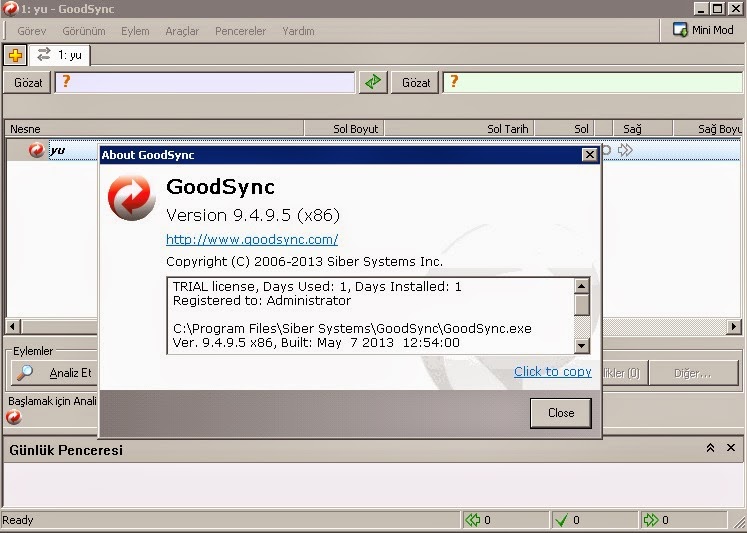Click the Diğer... button
The width and height of the screenshot is (747, 533).
693,373
